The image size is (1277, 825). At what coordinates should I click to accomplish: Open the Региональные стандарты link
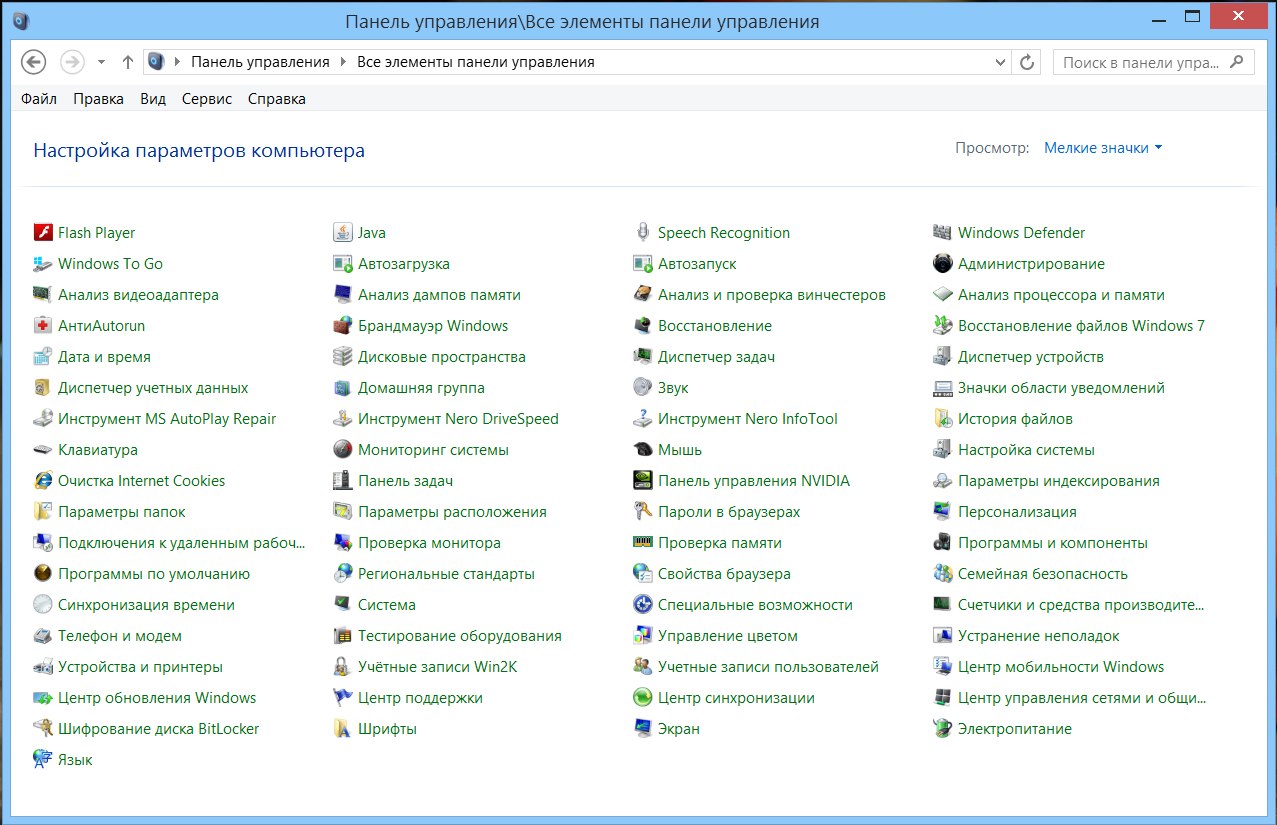pyautogui.click(x=446, y=574)
